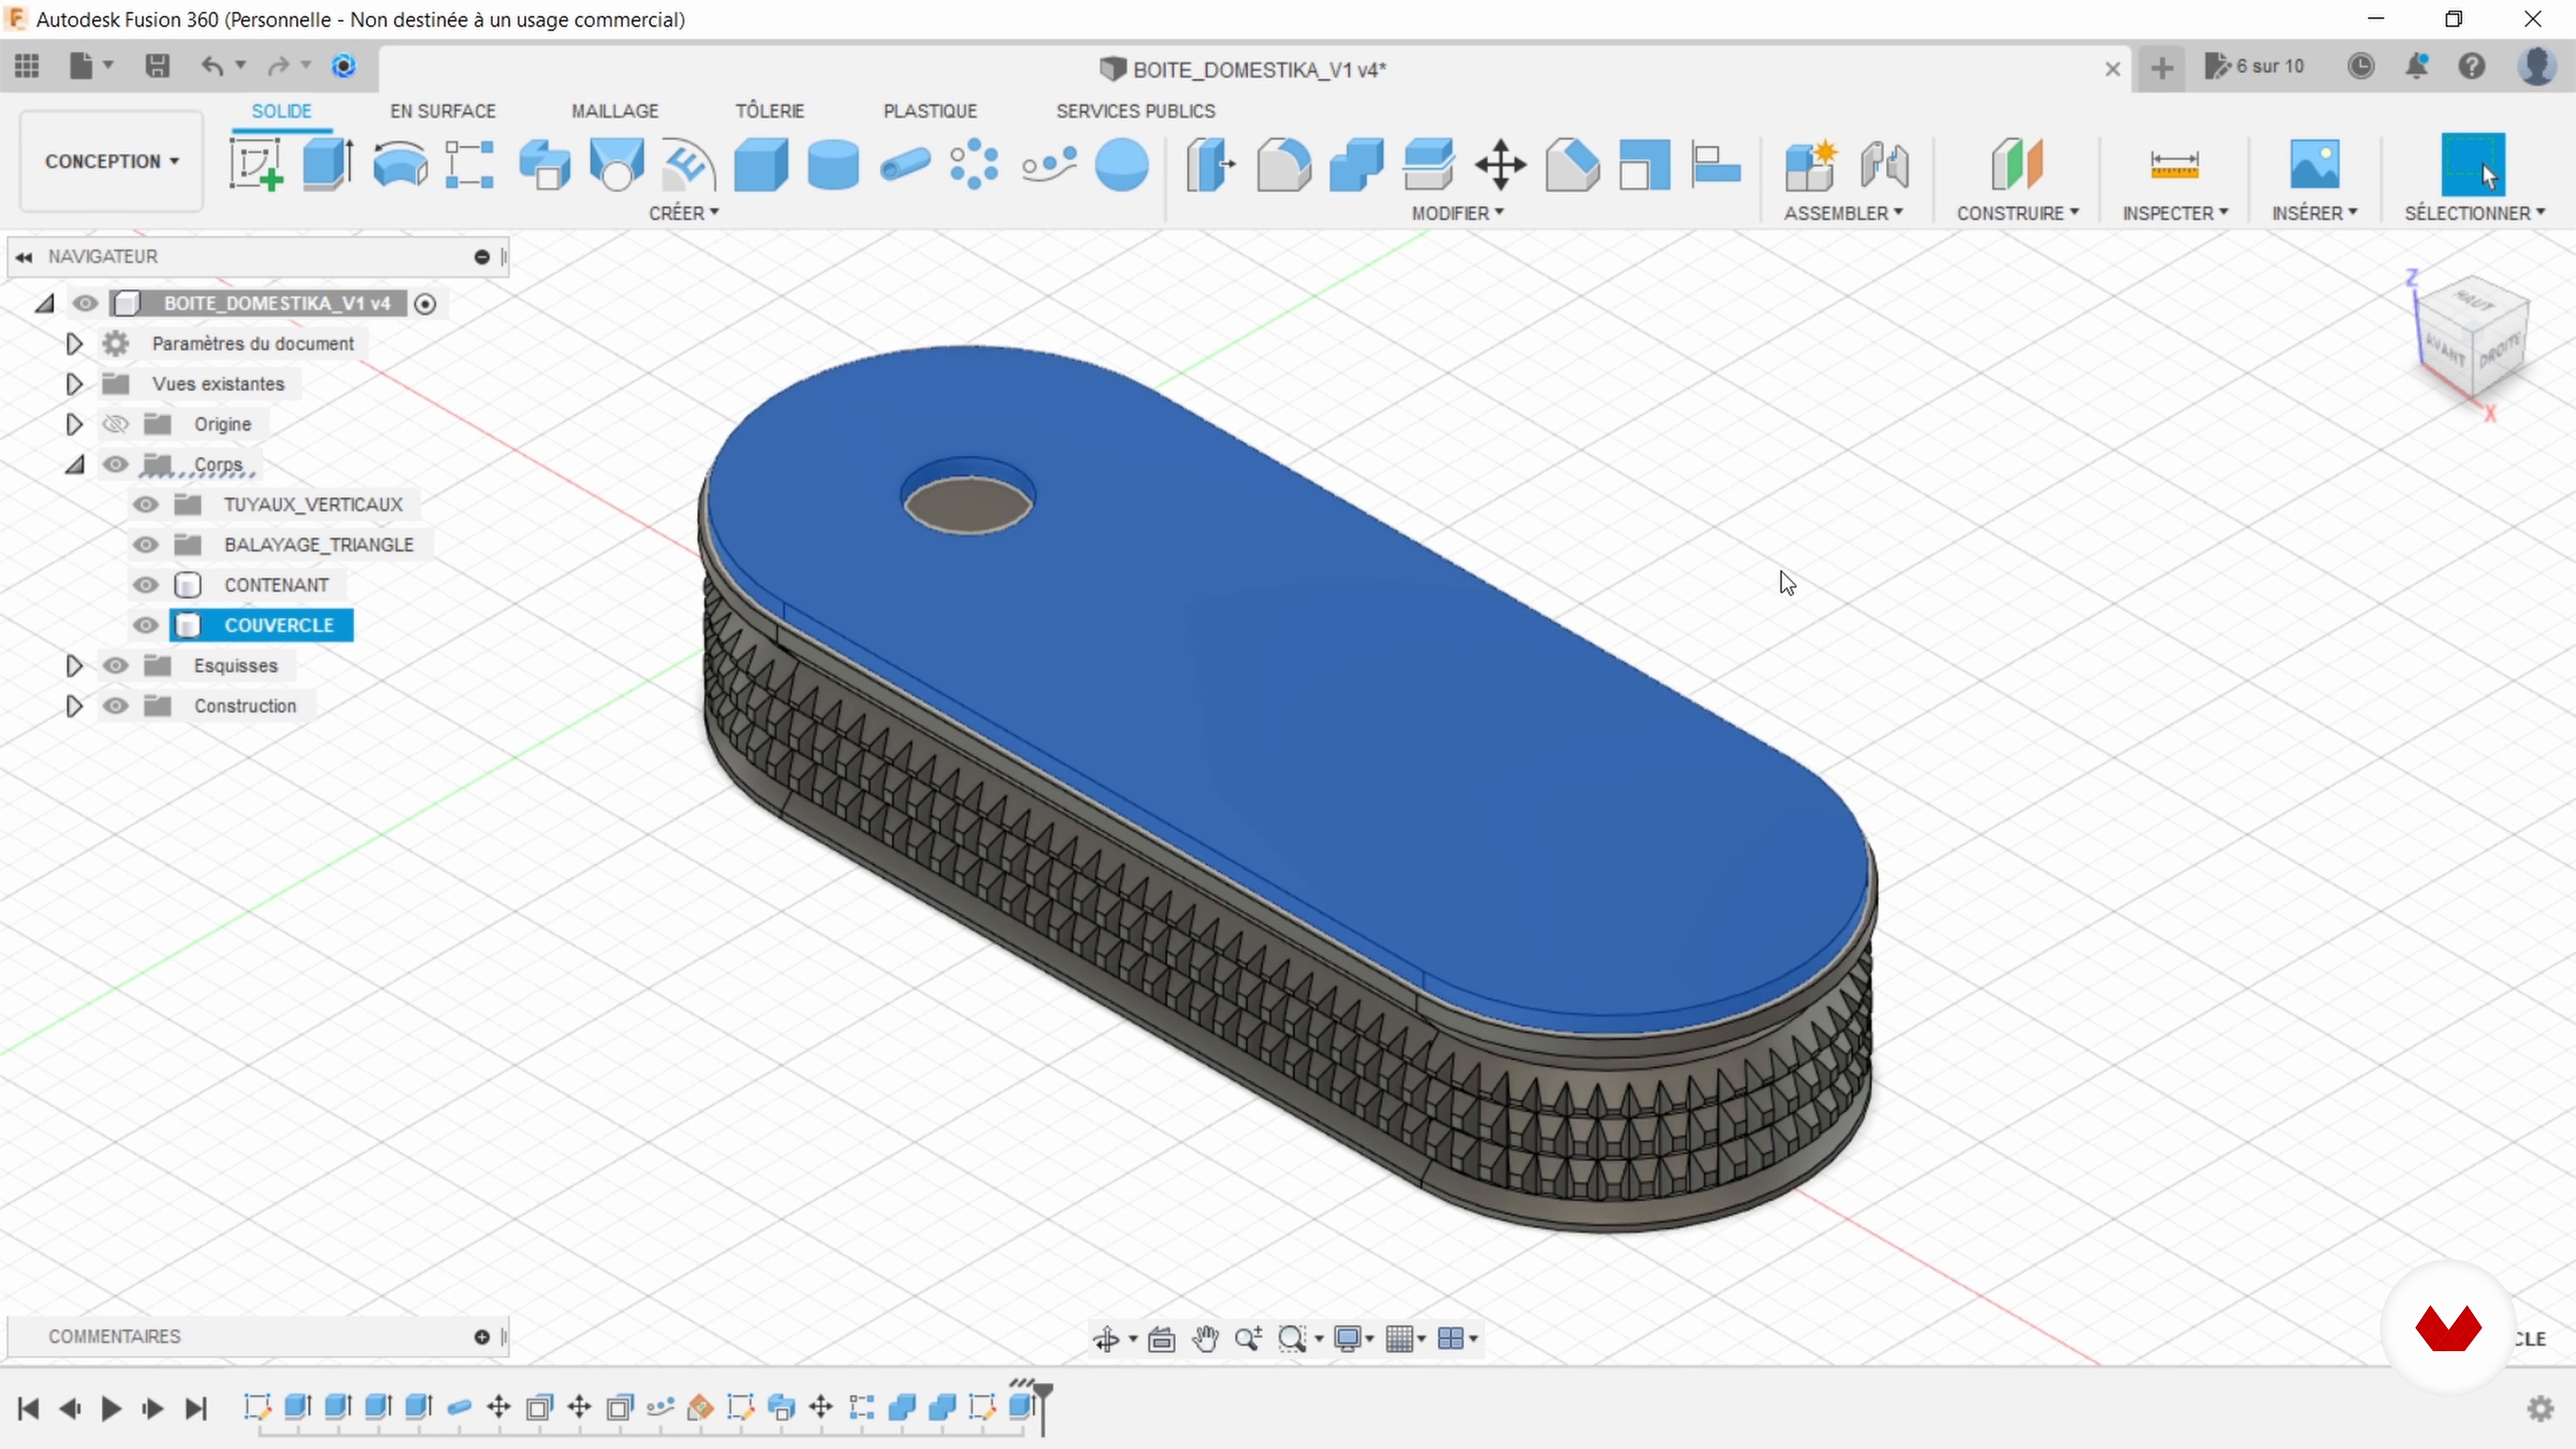This screenshot has width=2576, height=1449.
Task: Select the SOLIDE tab
Action: point(281,111)
